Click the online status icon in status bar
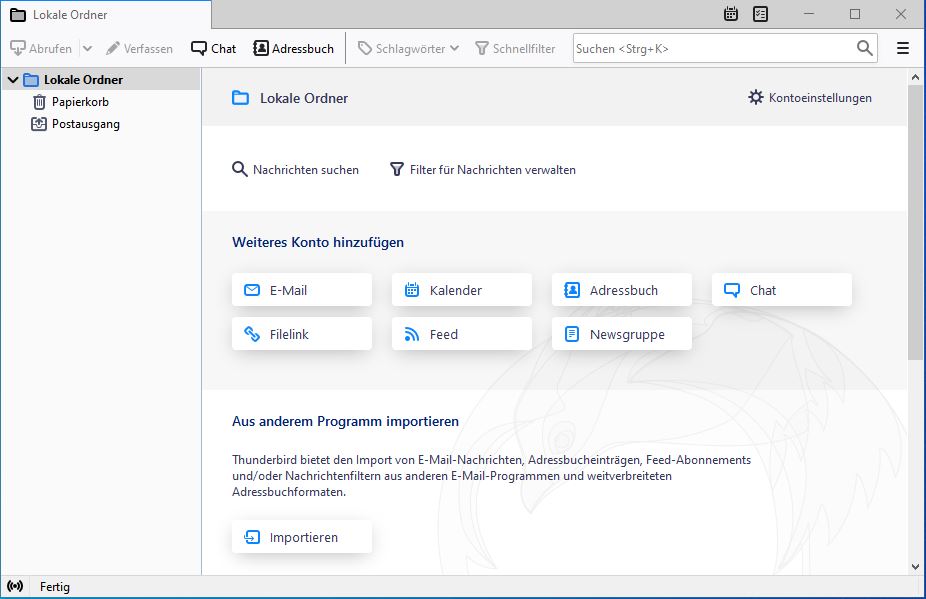The width and height of the screenshot is (926, 599). [x=15, y=587]
